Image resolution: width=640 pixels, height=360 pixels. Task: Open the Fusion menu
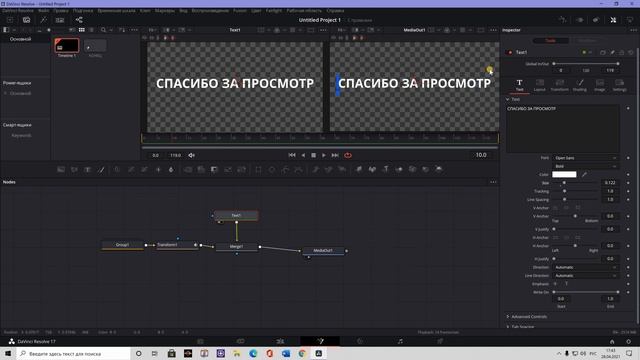point(240,11)
